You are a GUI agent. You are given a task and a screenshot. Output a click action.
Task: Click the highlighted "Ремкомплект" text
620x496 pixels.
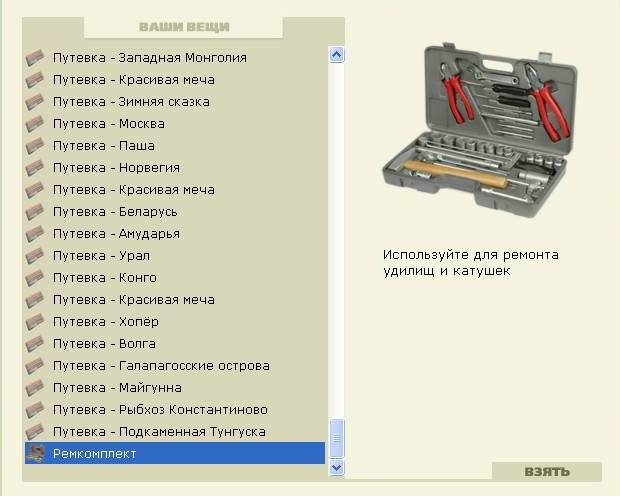click(x=95, y=454)
